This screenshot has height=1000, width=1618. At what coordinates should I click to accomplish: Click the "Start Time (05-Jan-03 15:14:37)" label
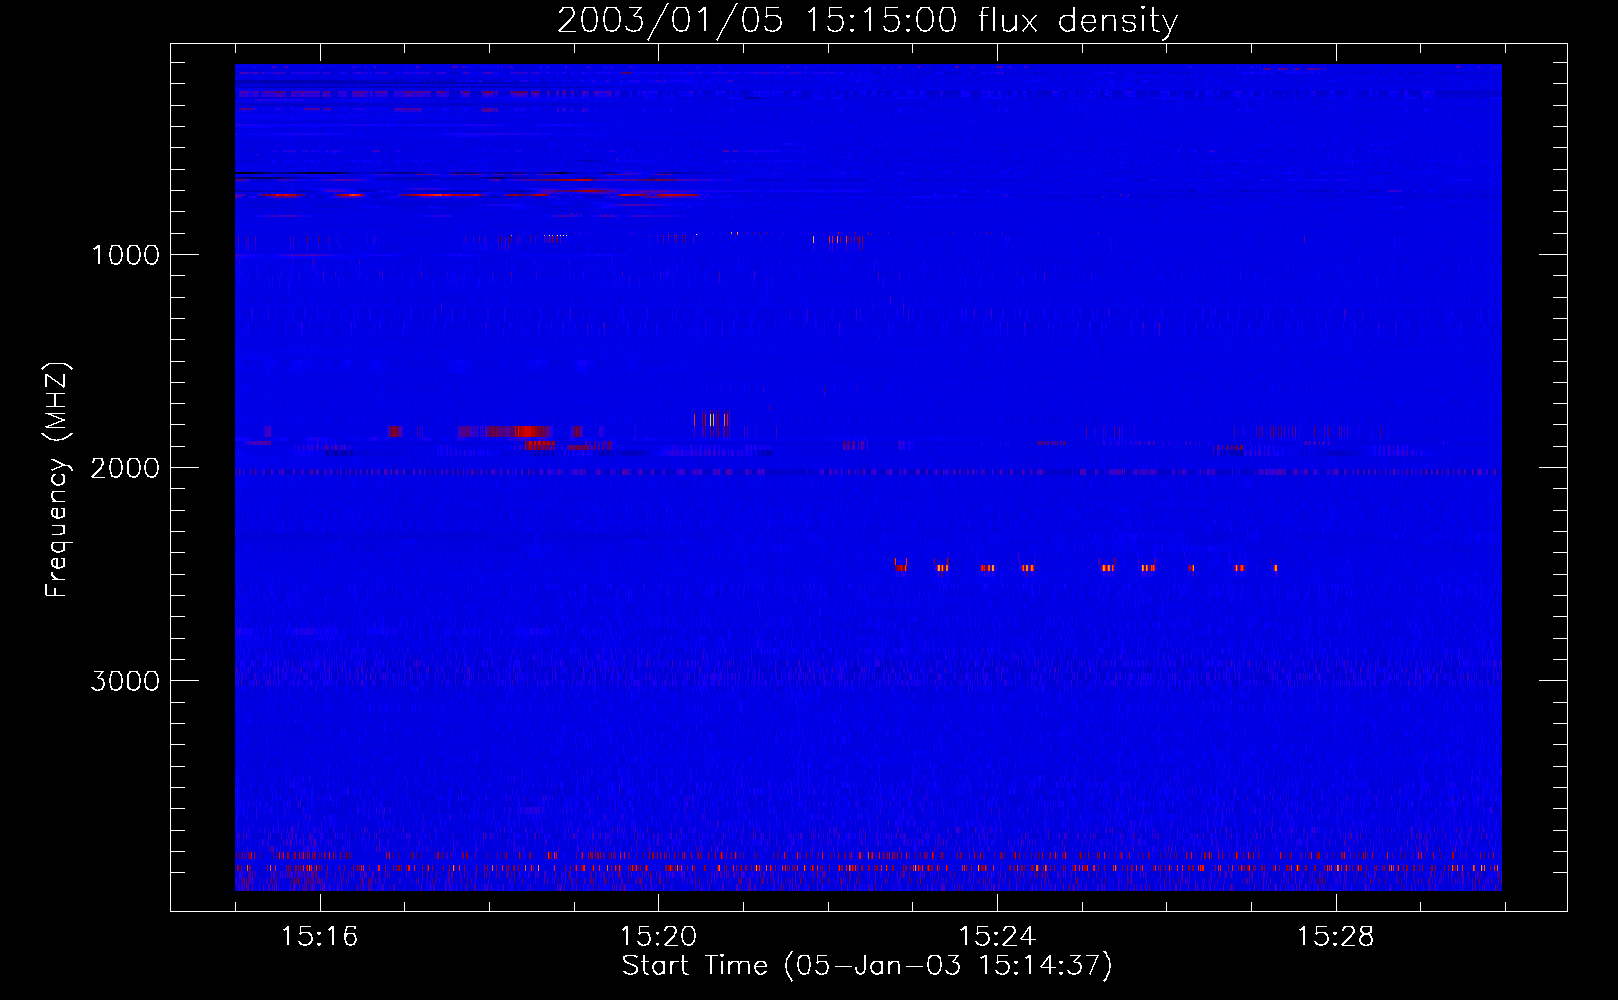pyautogui.click(x=867, y=966)
